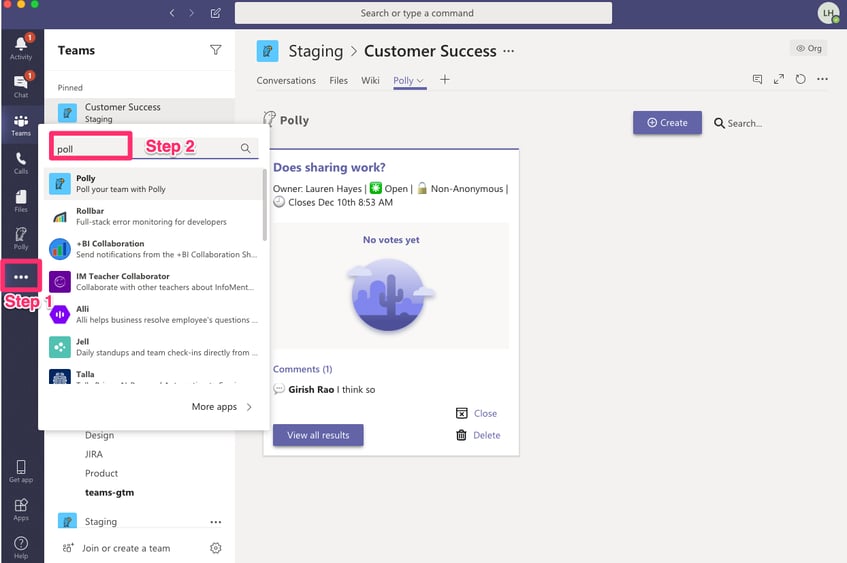The image size is (847, 563).
Task: Close the poll via Close link
Action: (x=476, y=413)
